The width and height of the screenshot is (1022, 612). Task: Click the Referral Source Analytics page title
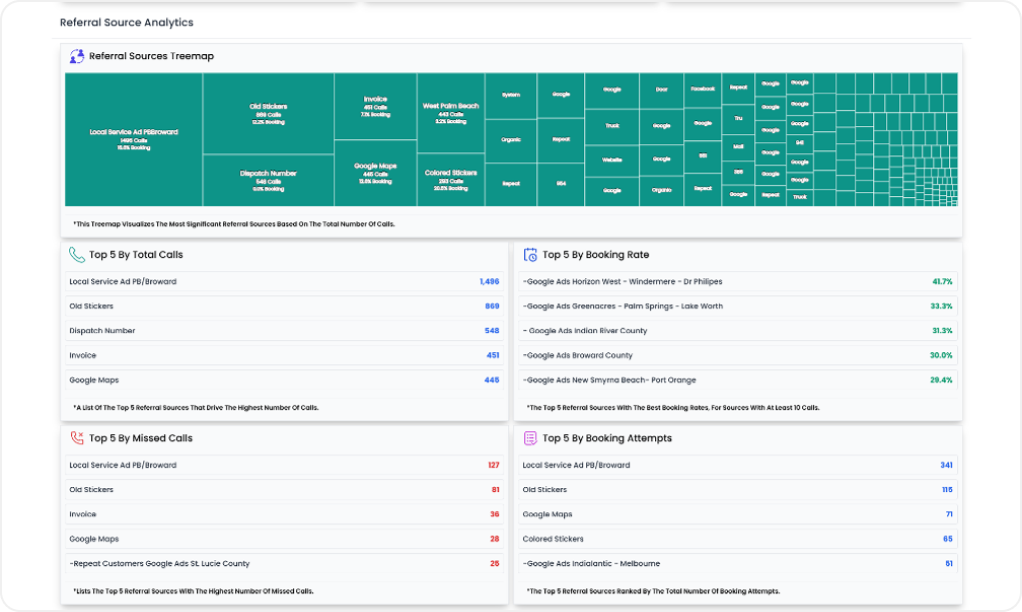tap(126, 22)
